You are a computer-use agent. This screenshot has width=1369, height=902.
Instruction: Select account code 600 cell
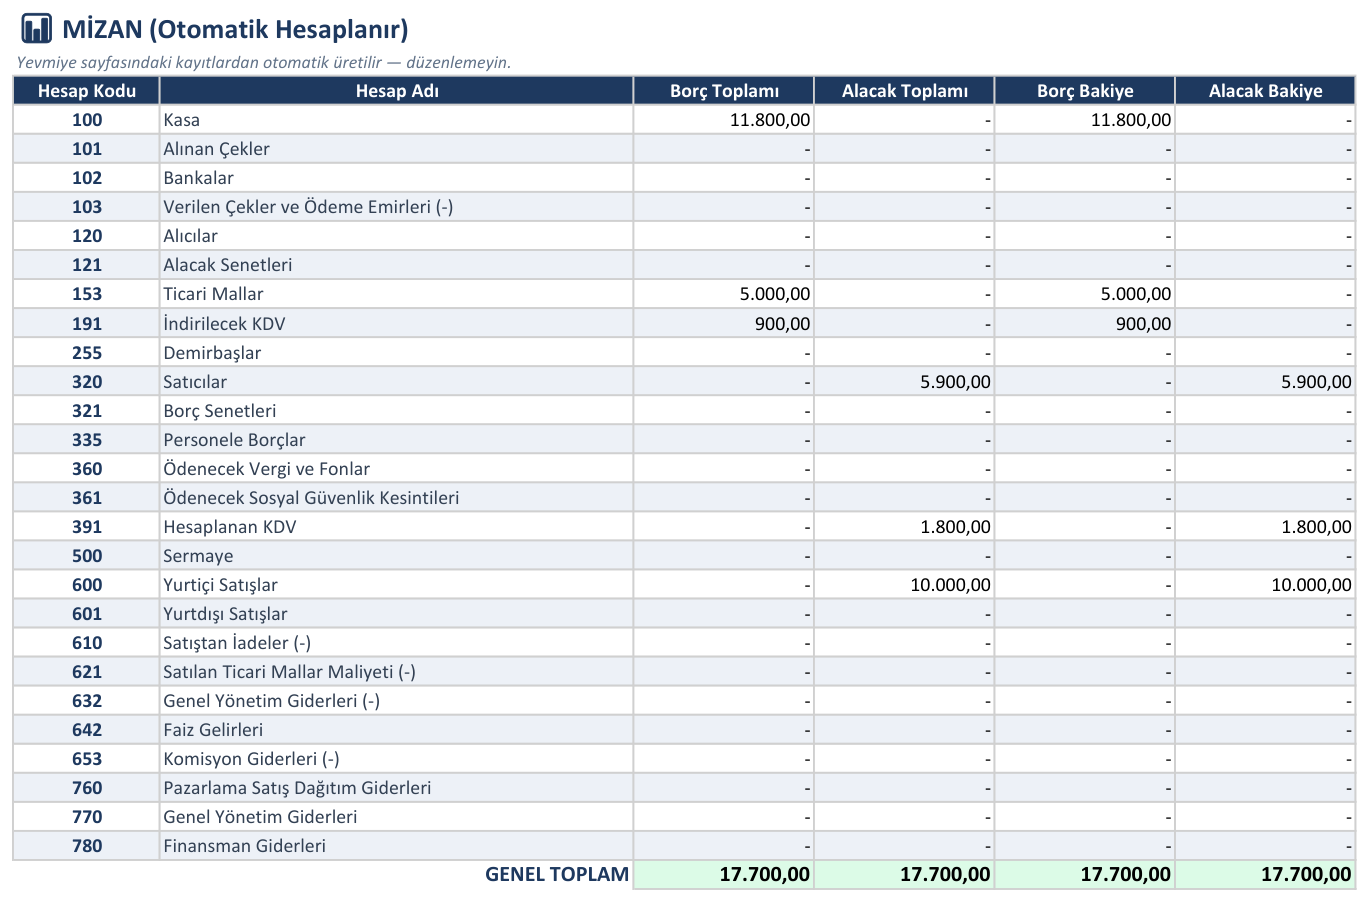click(87, 585)
